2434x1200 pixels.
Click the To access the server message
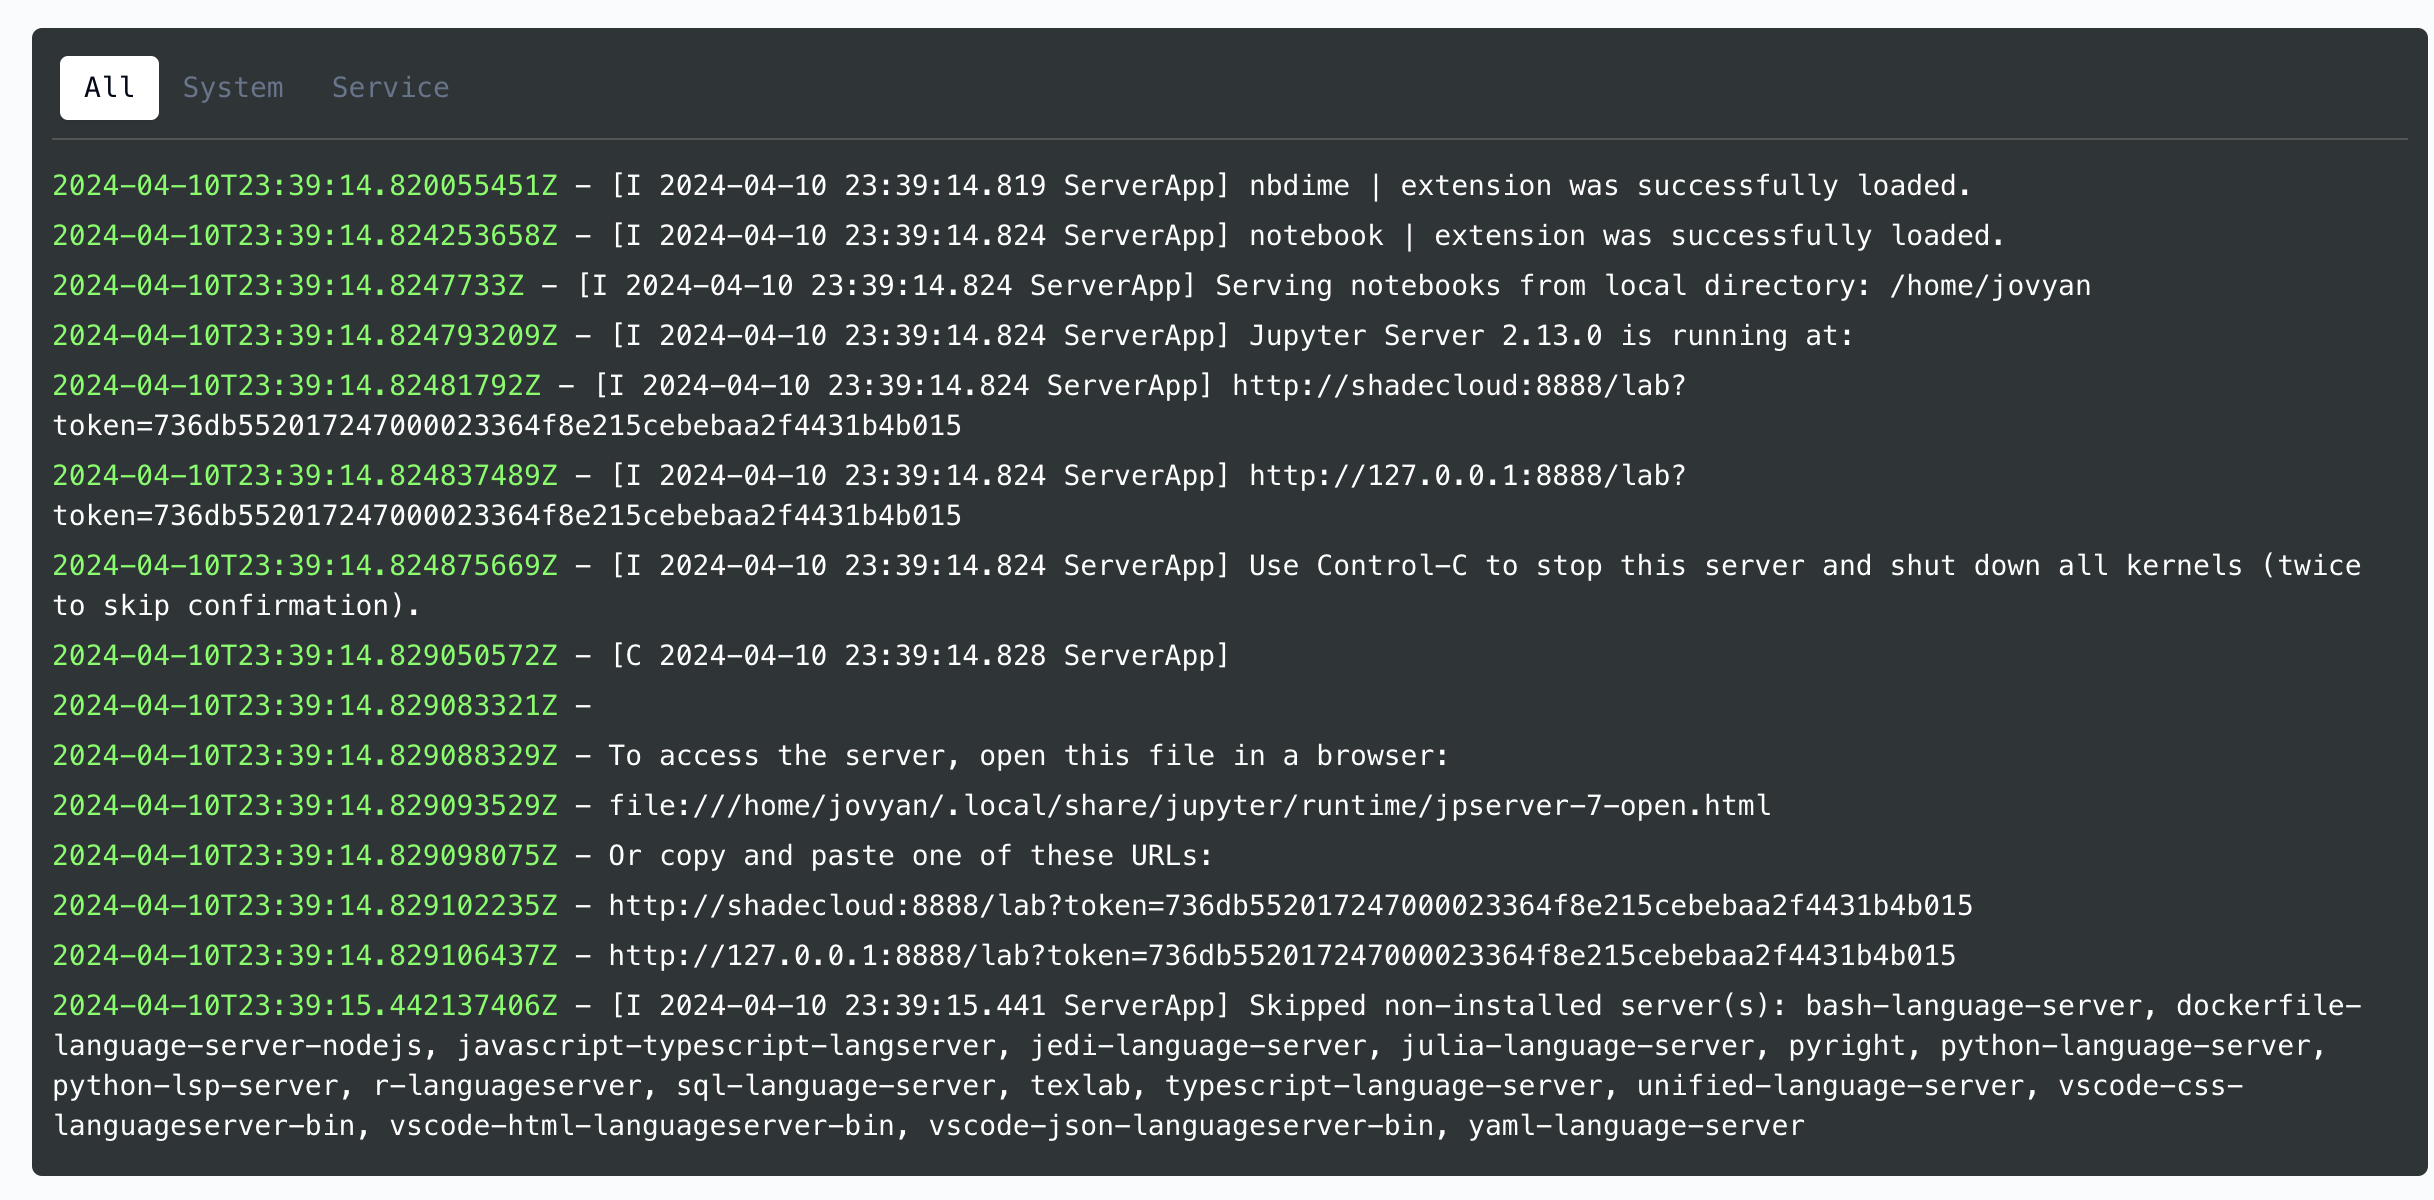point(1028,756)
